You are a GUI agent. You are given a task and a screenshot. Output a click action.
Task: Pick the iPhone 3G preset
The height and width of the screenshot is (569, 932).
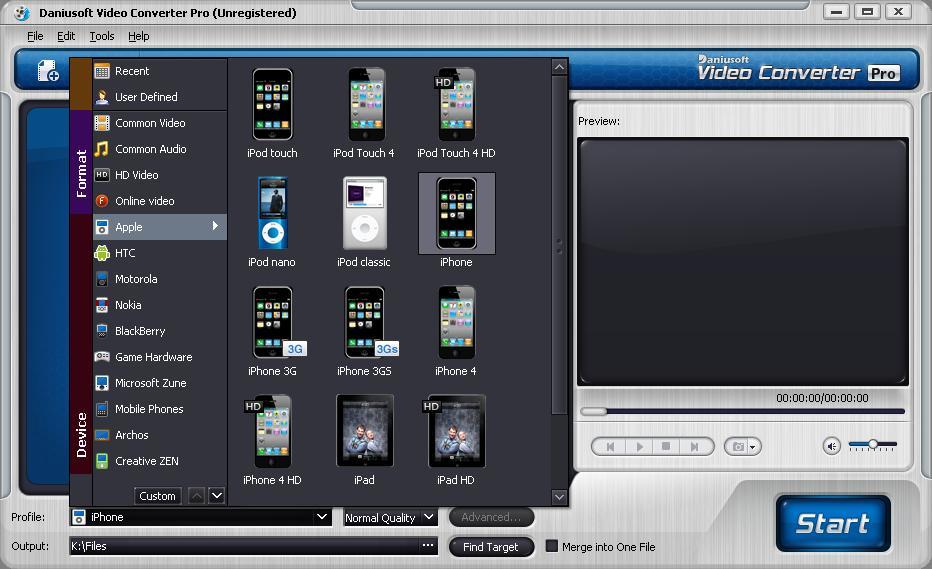click(272, 331)
